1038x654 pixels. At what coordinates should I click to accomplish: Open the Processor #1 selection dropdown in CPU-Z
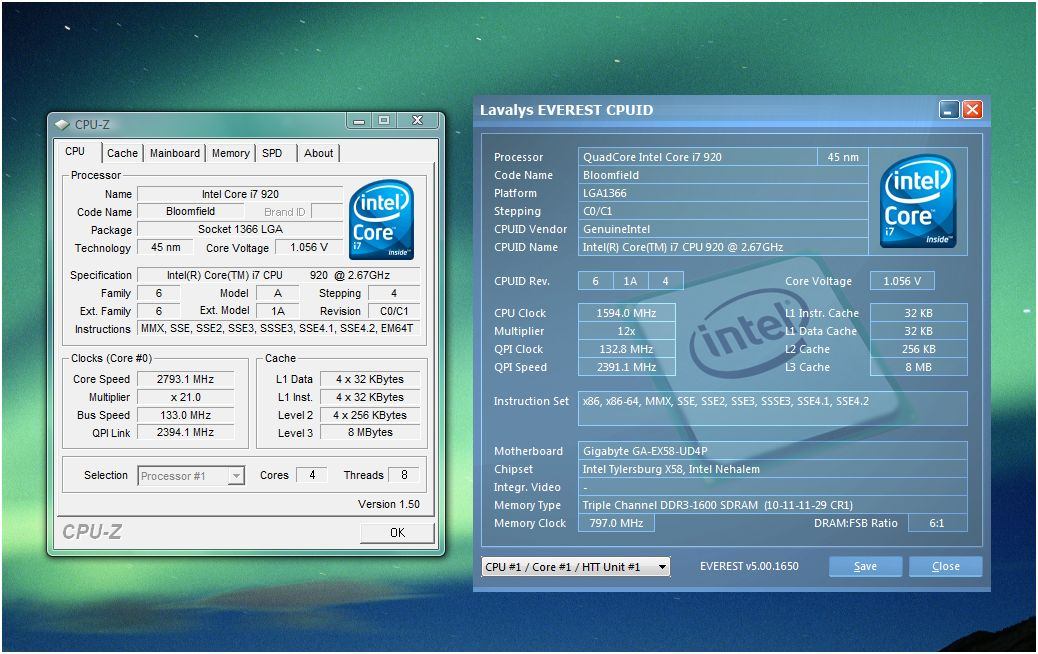pos(236,475)
